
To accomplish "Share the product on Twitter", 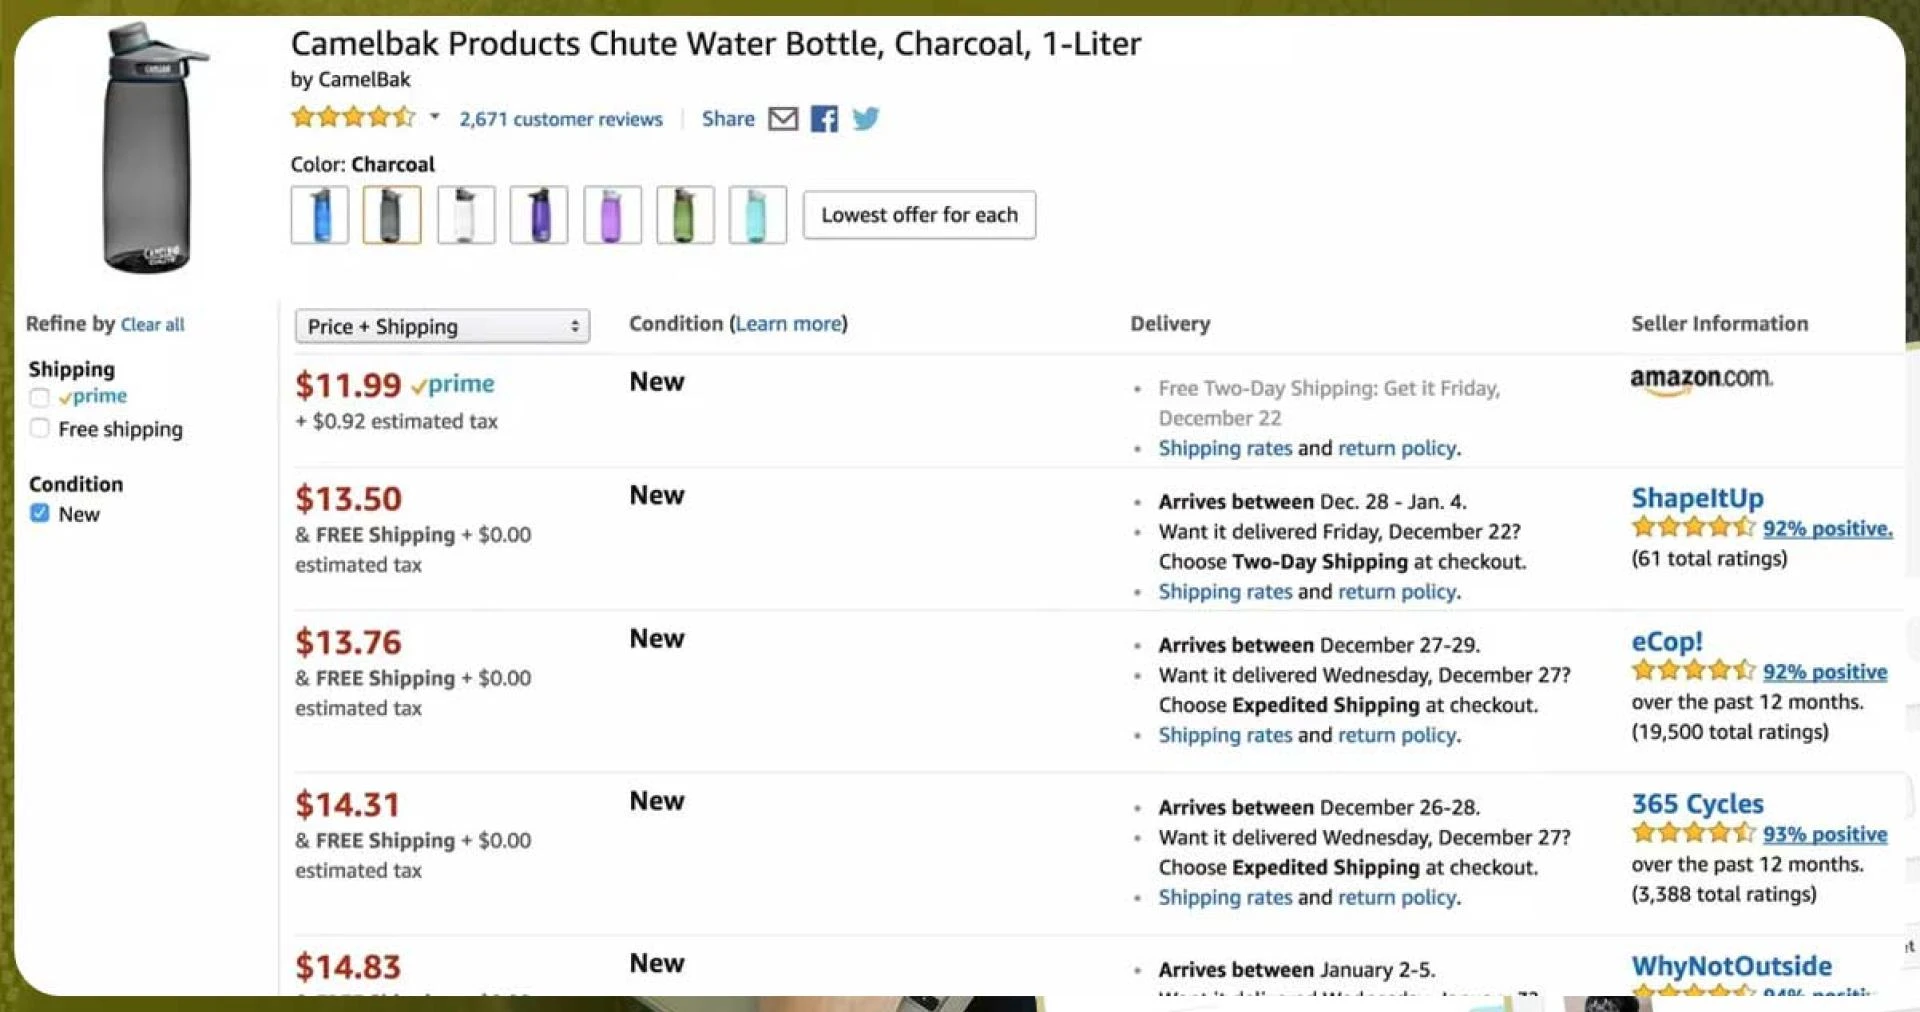I will coord(866,119).
